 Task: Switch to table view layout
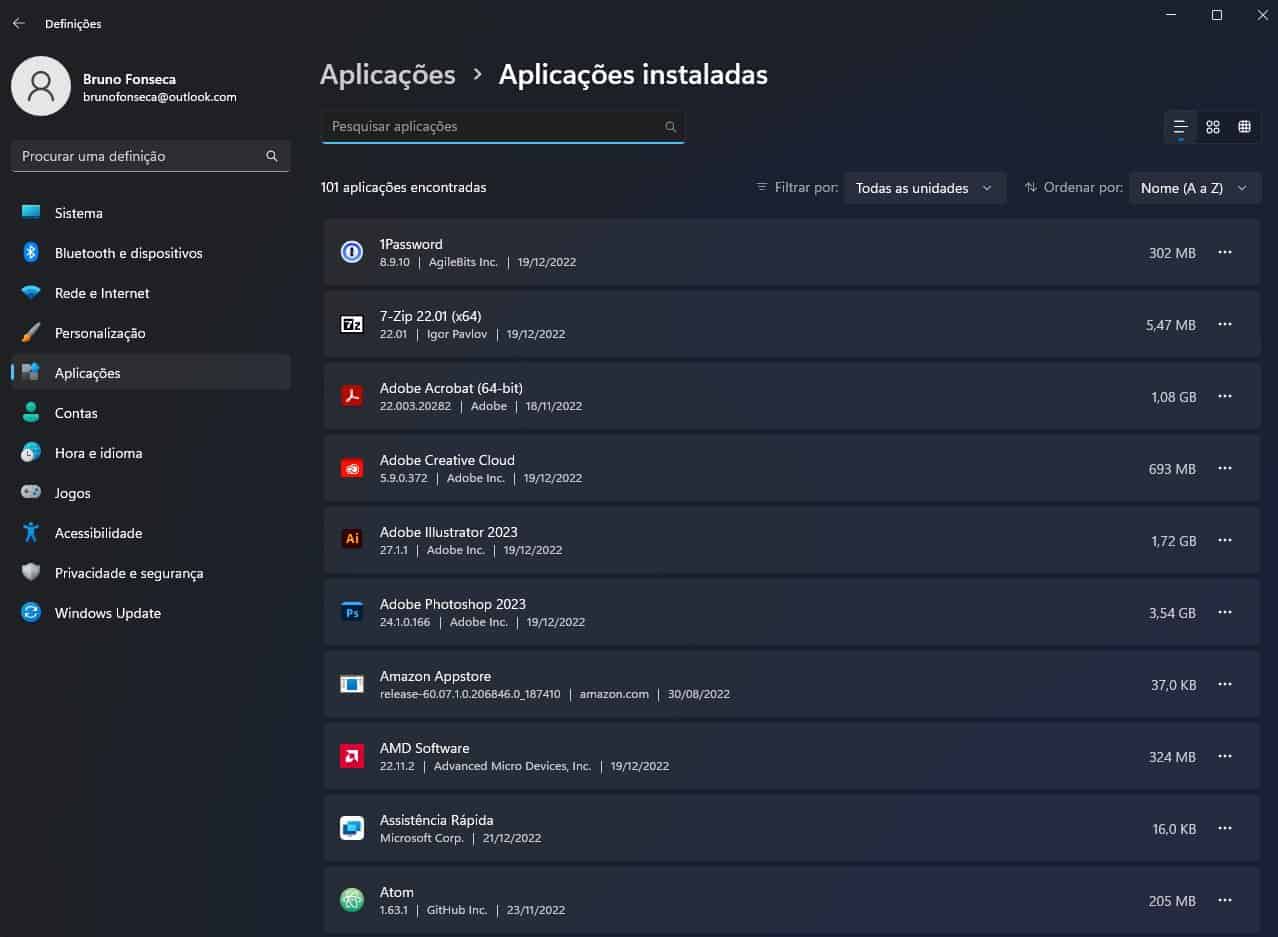coord(1244,127)
